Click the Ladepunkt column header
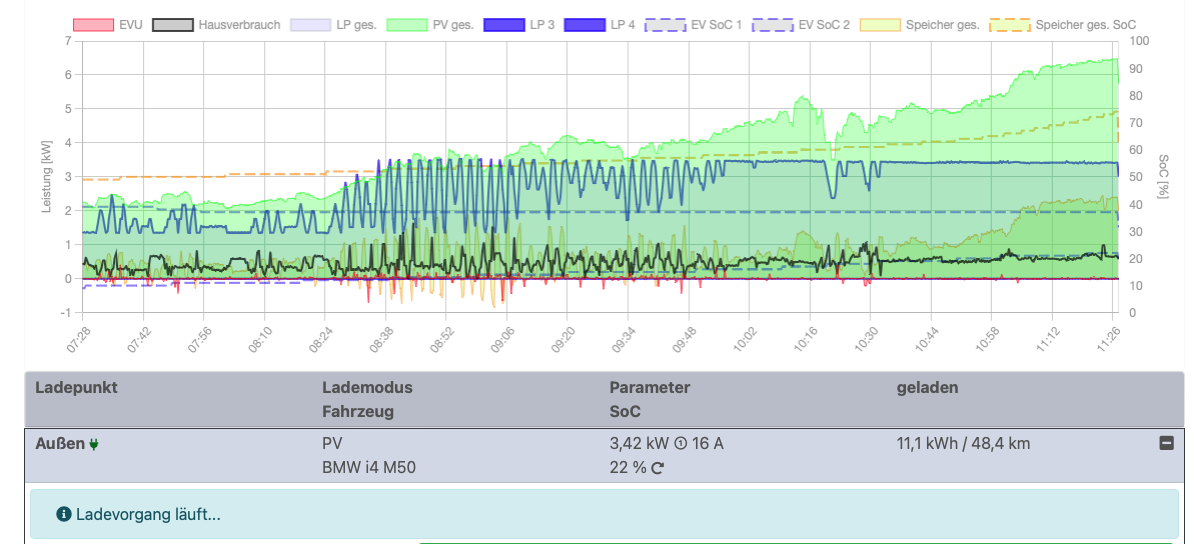Image resolution: width=1194 pixels, height=544 pixels. 76,387
